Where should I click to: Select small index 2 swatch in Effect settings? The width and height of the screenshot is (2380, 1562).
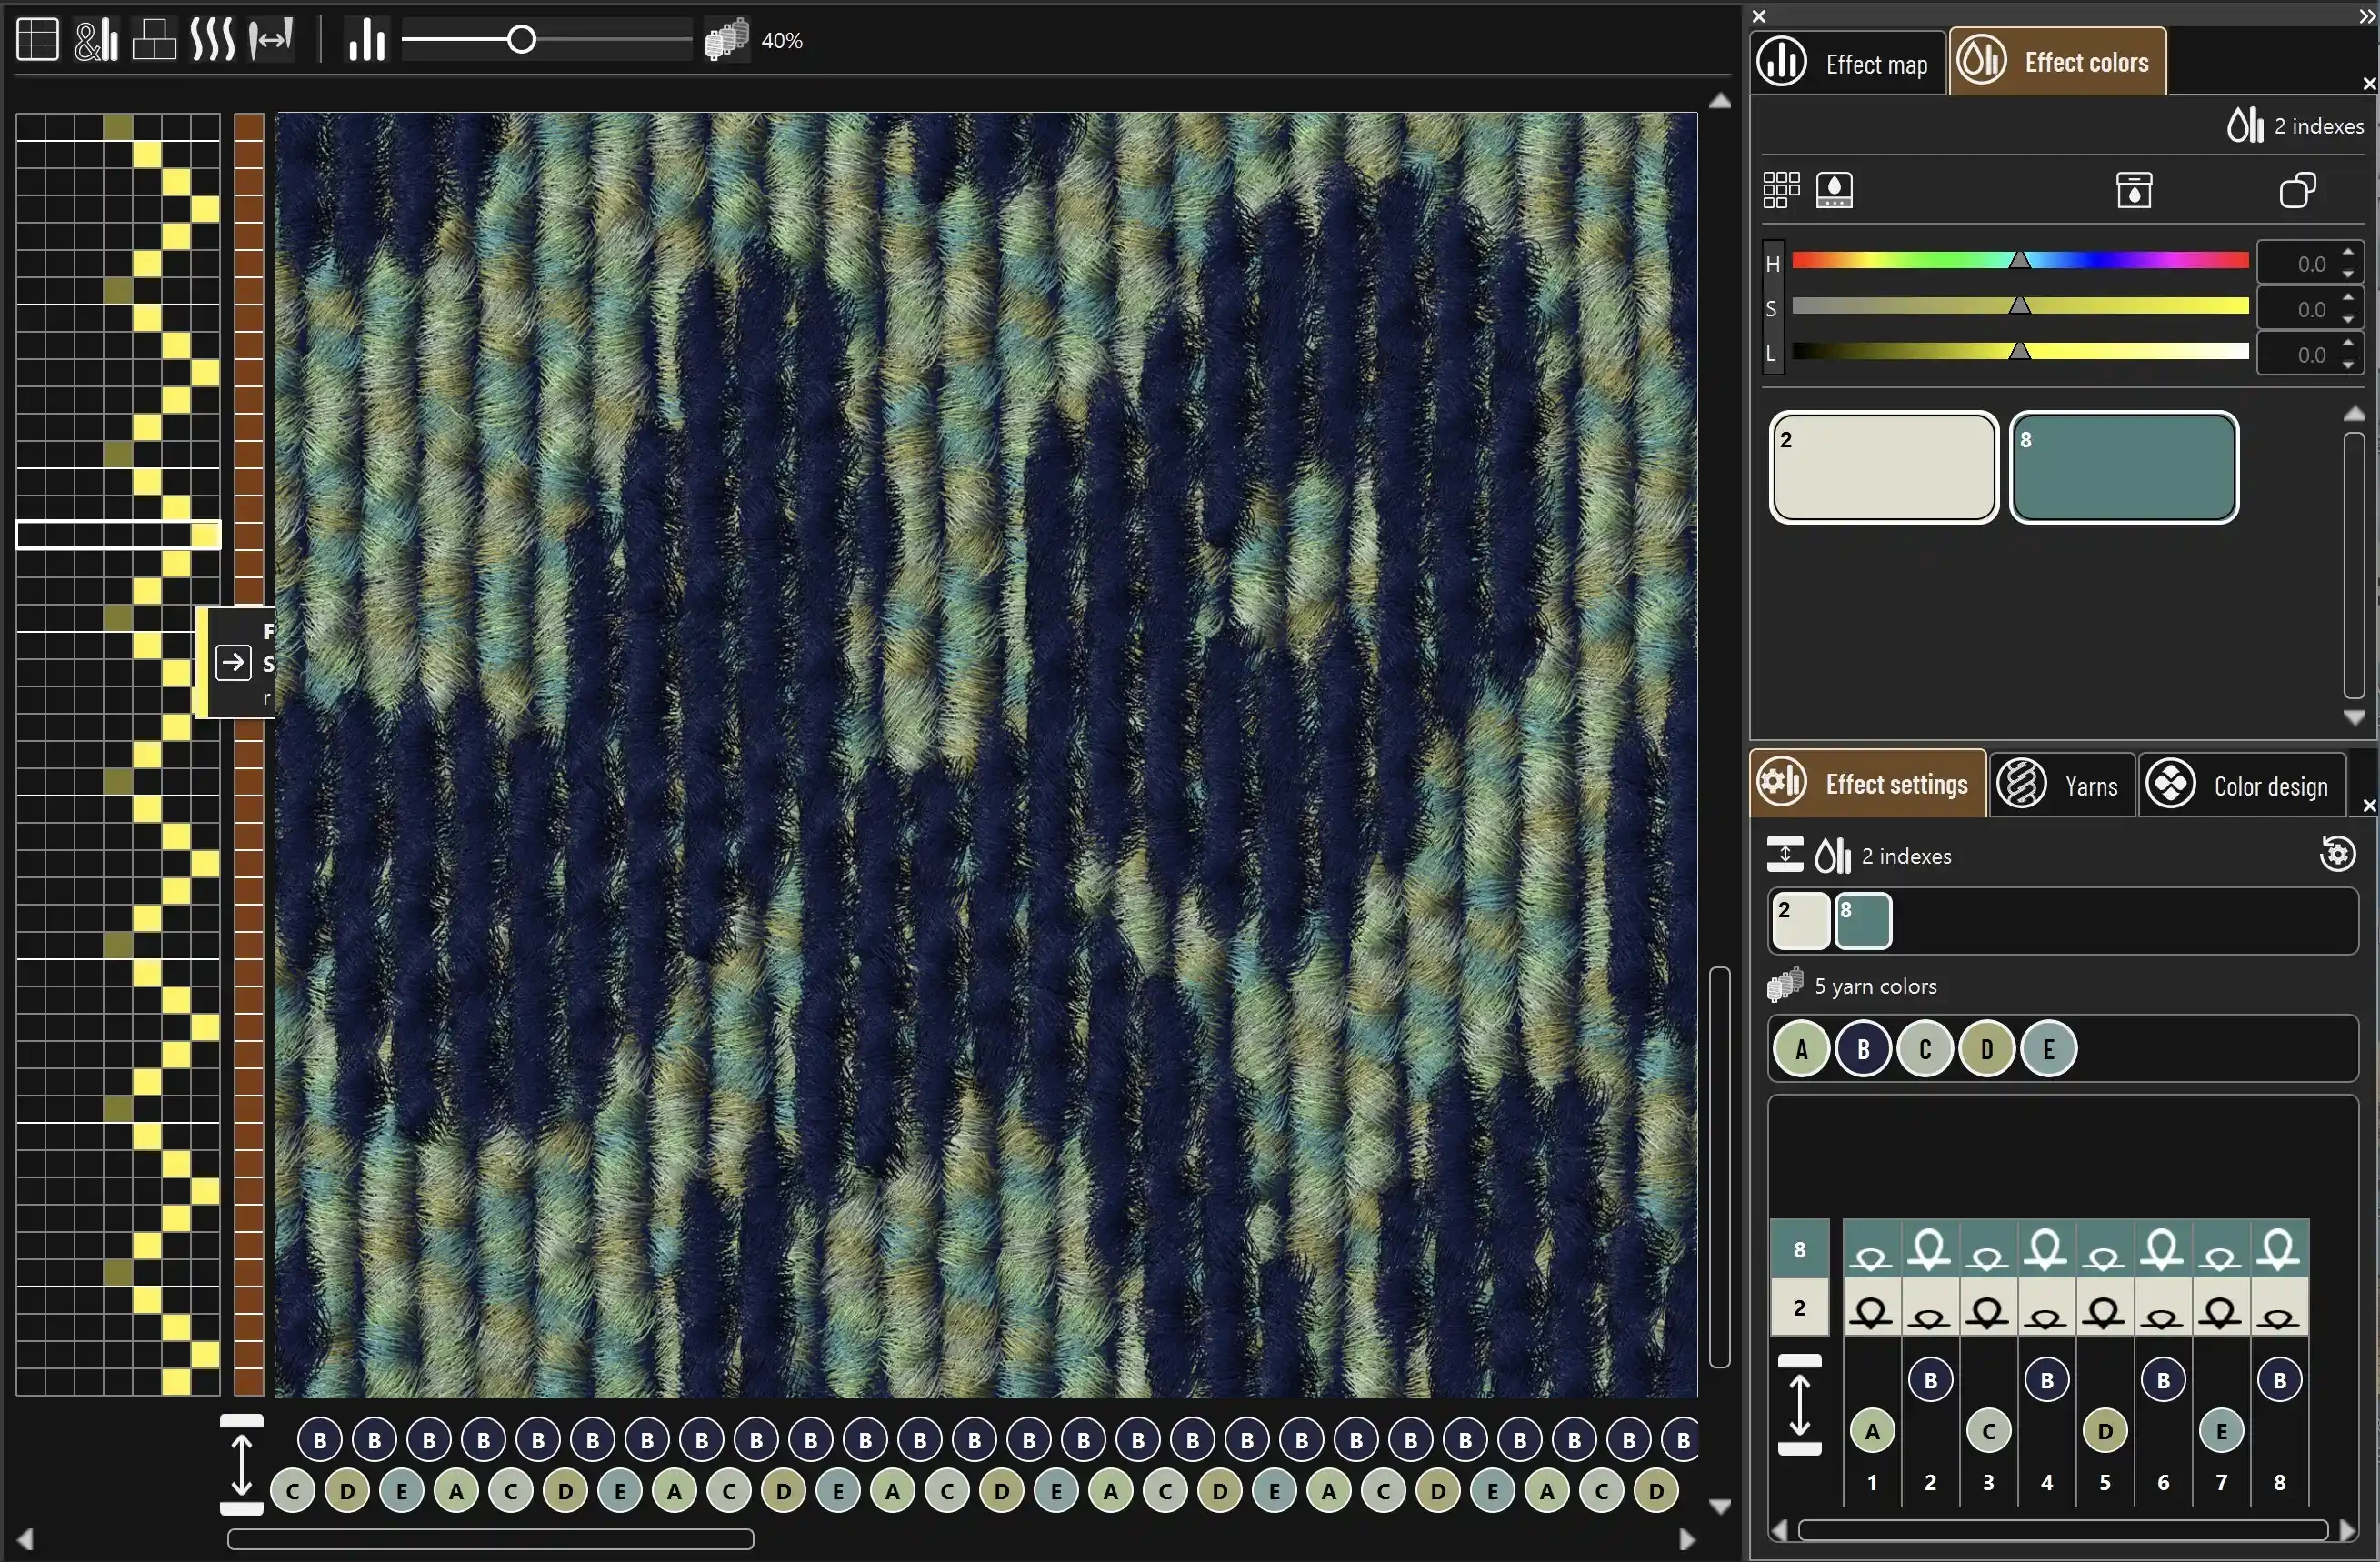1800,920
